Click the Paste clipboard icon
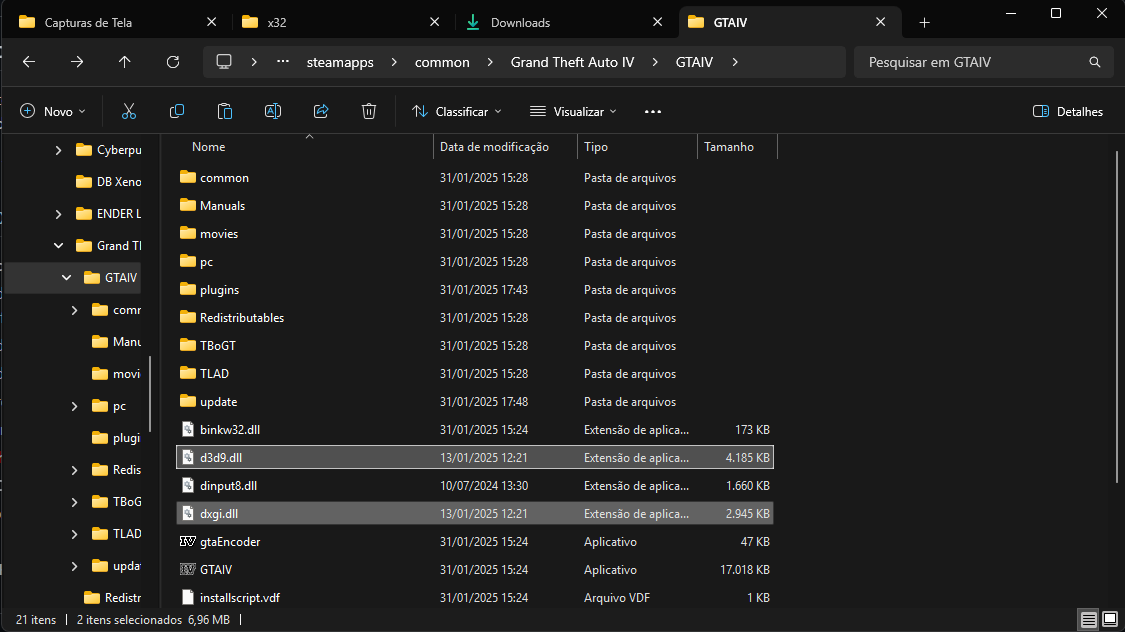 point(225,111)
